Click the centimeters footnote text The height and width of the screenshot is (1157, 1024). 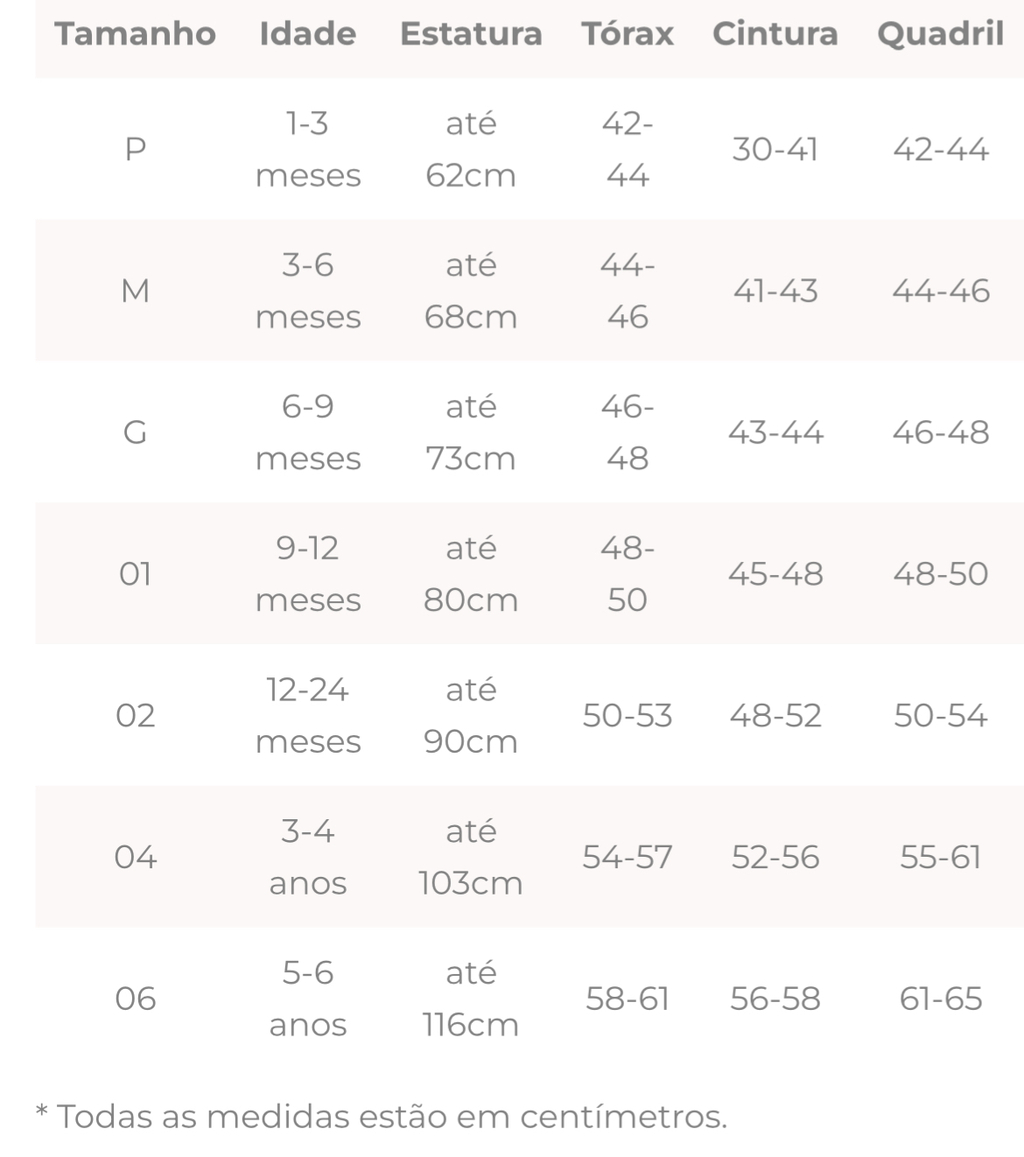coord(381,1116)
